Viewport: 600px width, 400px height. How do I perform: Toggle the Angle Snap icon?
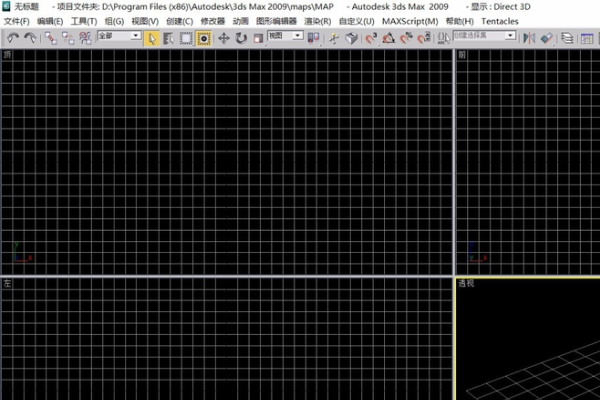point(388,38)
